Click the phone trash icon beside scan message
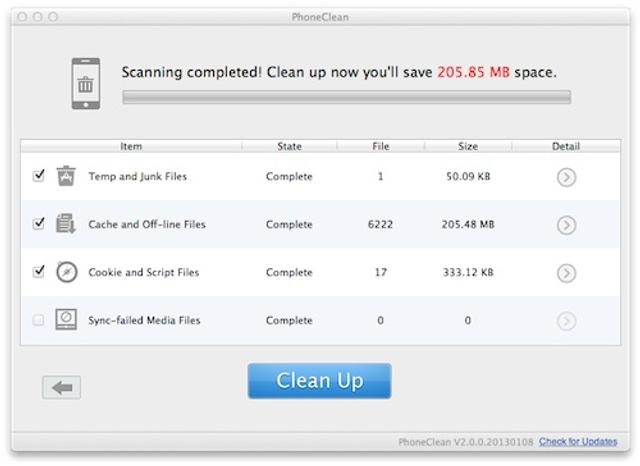This screenshot has height=466, width=640. point(85,83)
